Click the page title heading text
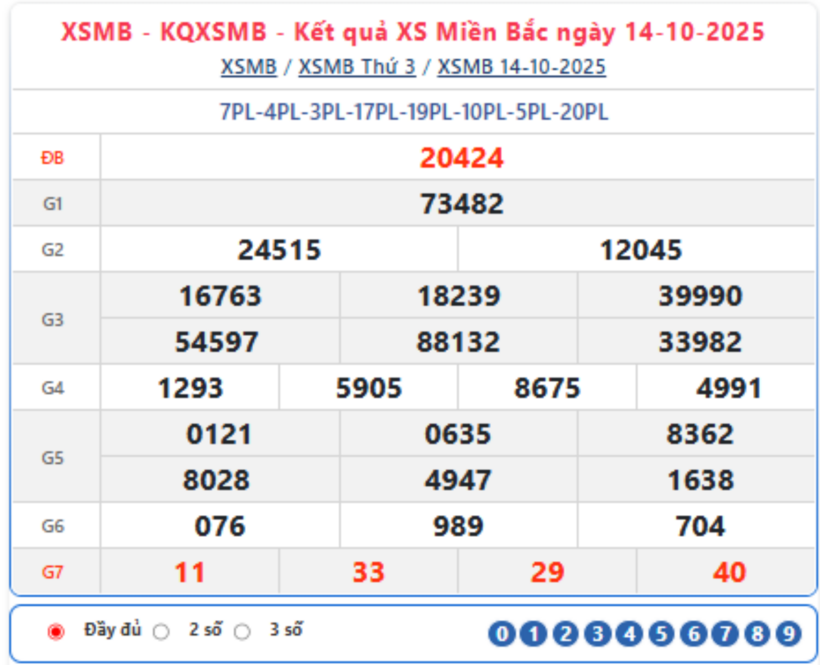Viewport: 820px width, 665px height. pos(413,33)
